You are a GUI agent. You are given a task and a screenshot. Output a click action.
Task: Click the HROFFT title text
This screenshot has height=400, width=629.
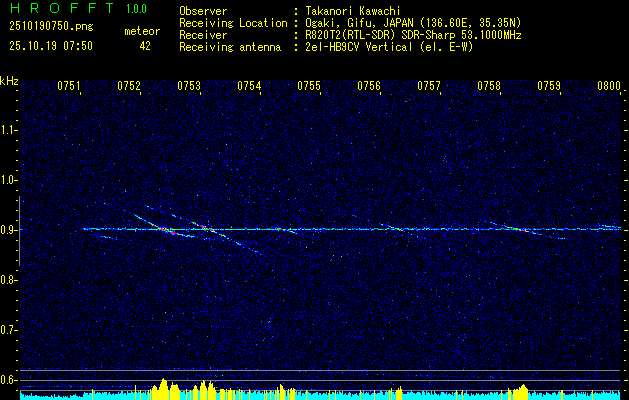(62, 8)
